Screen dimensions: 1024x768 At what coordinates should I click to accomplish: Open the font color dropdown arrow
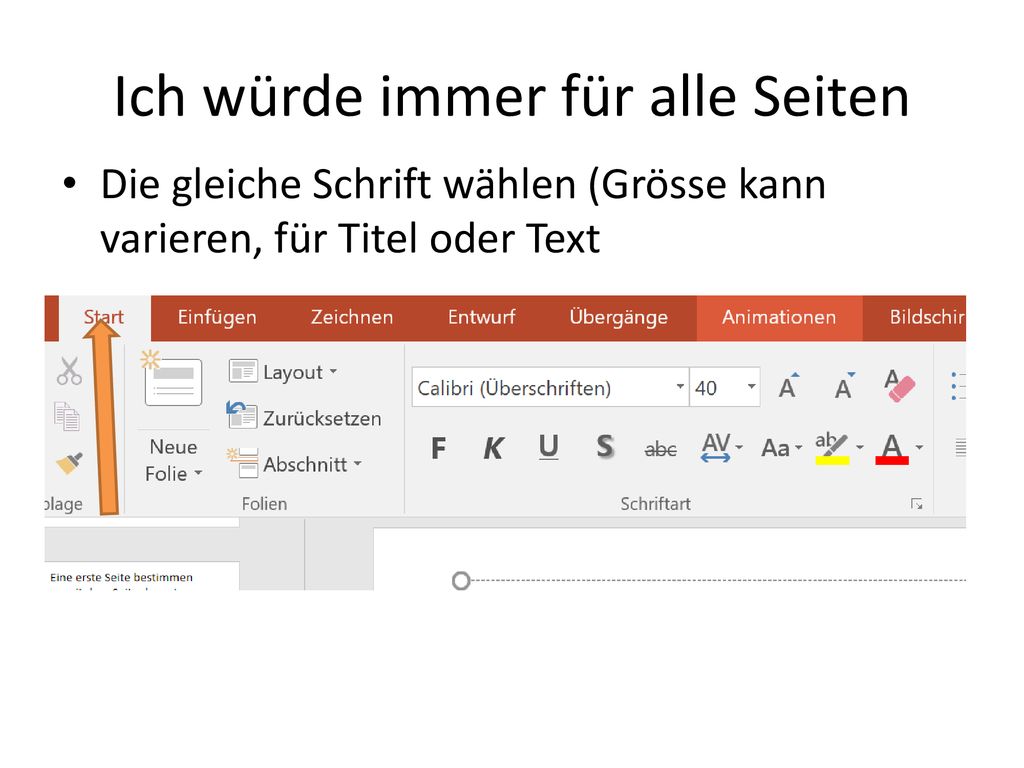click(x=920, y=447)
